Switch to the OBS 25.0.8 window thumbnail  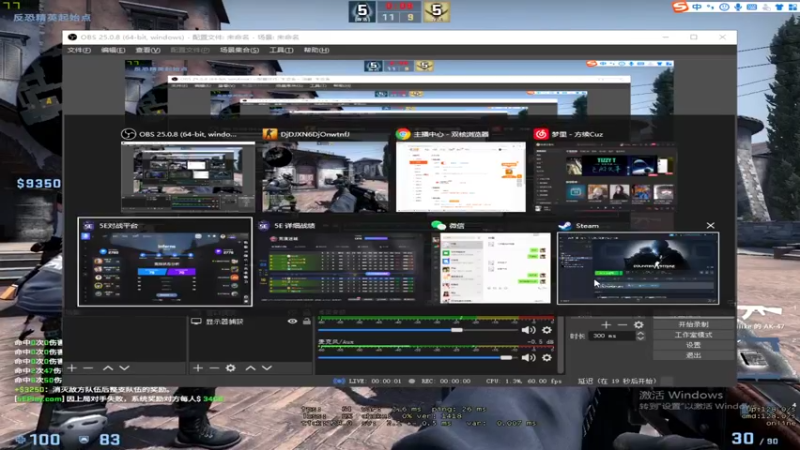click(188, 177)
